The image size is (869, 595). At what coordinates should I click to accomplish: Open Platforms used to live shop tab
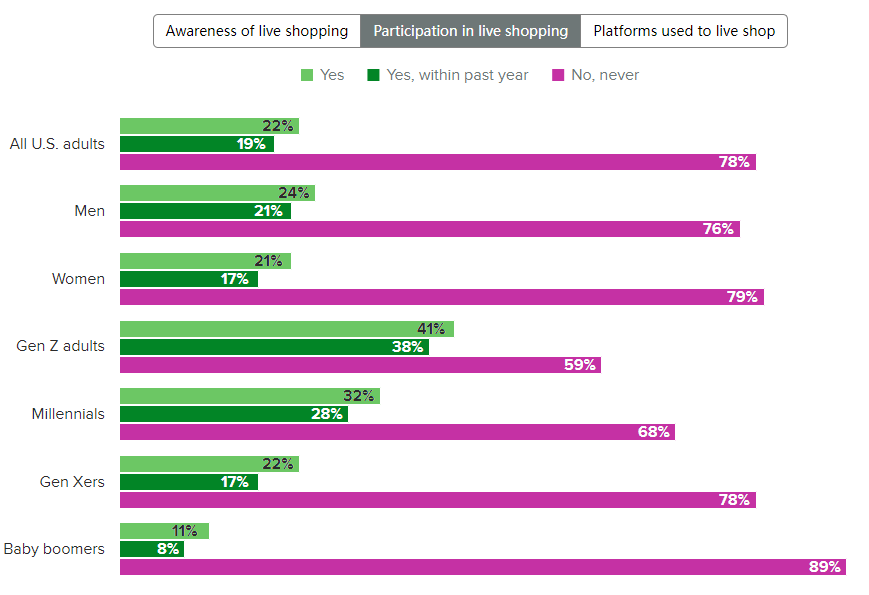pyautogui.click(x=684, y=31)
